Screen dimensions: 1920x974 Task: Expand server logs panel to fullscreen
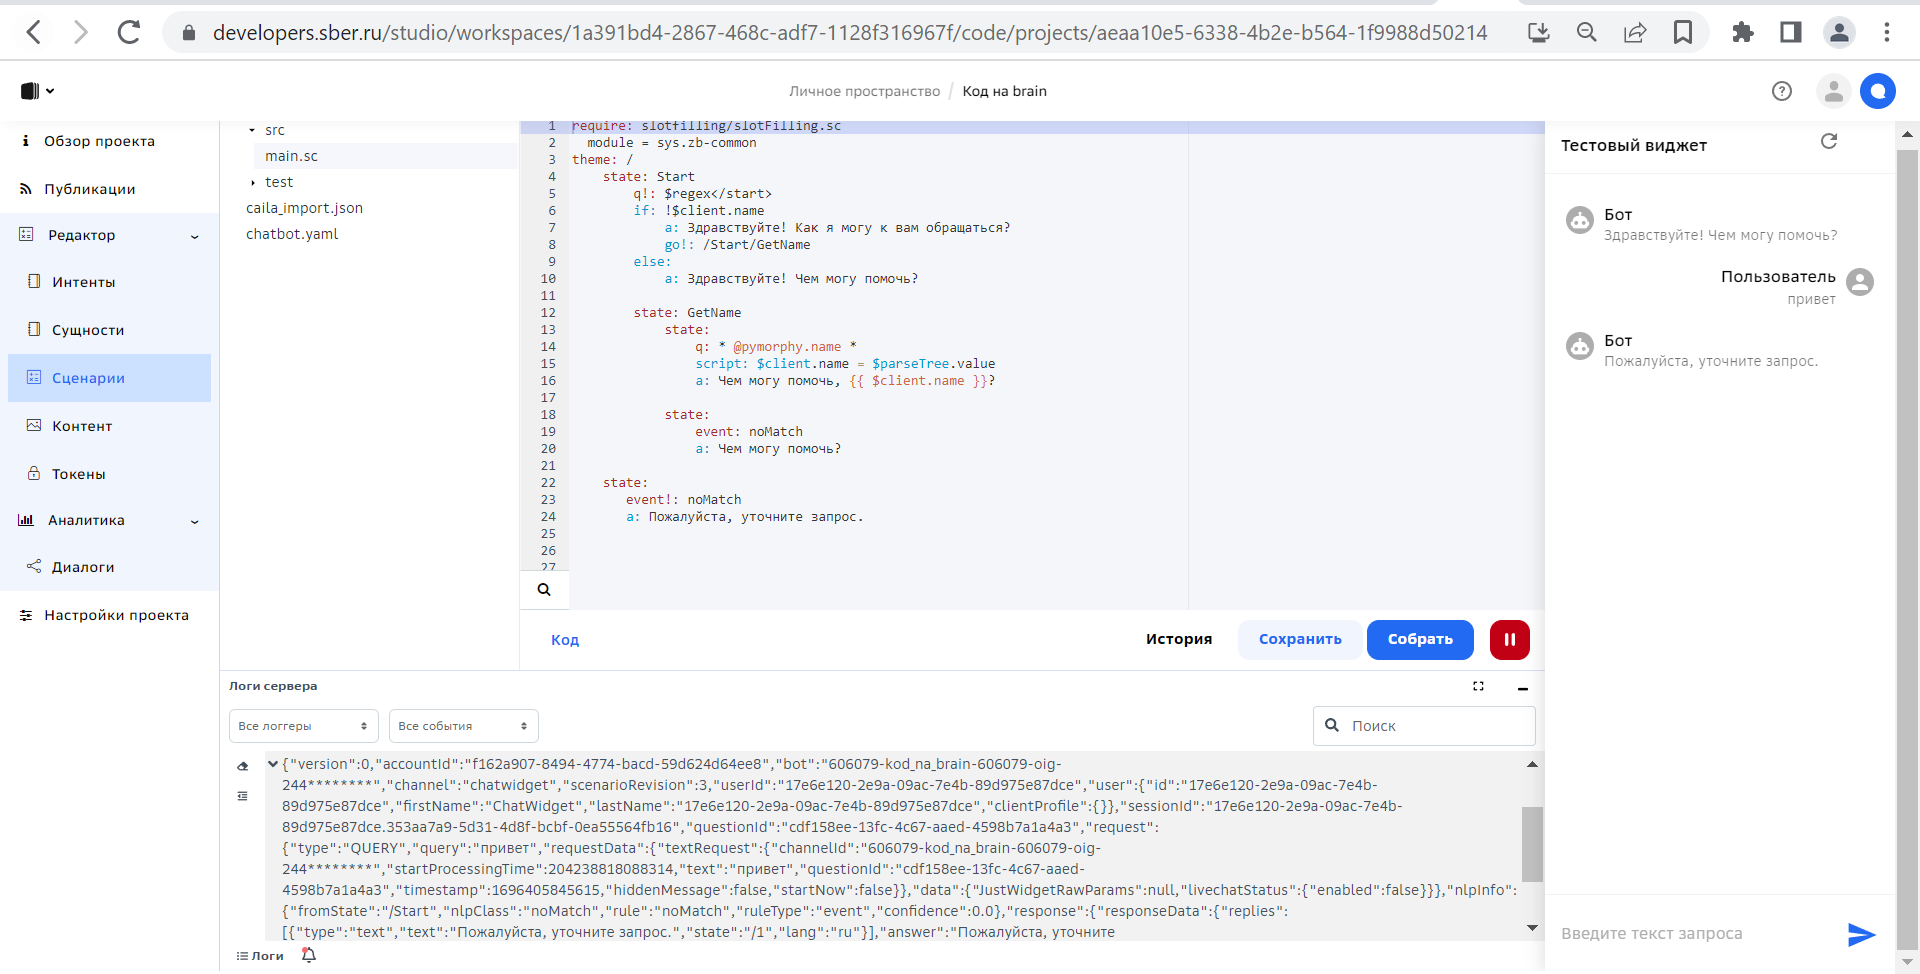(x=1479, y=686)
